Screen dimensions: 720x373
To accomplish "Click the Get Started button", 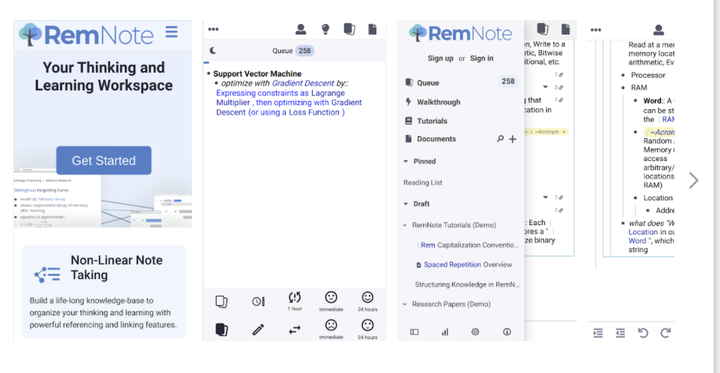I will tap(104, 160).
